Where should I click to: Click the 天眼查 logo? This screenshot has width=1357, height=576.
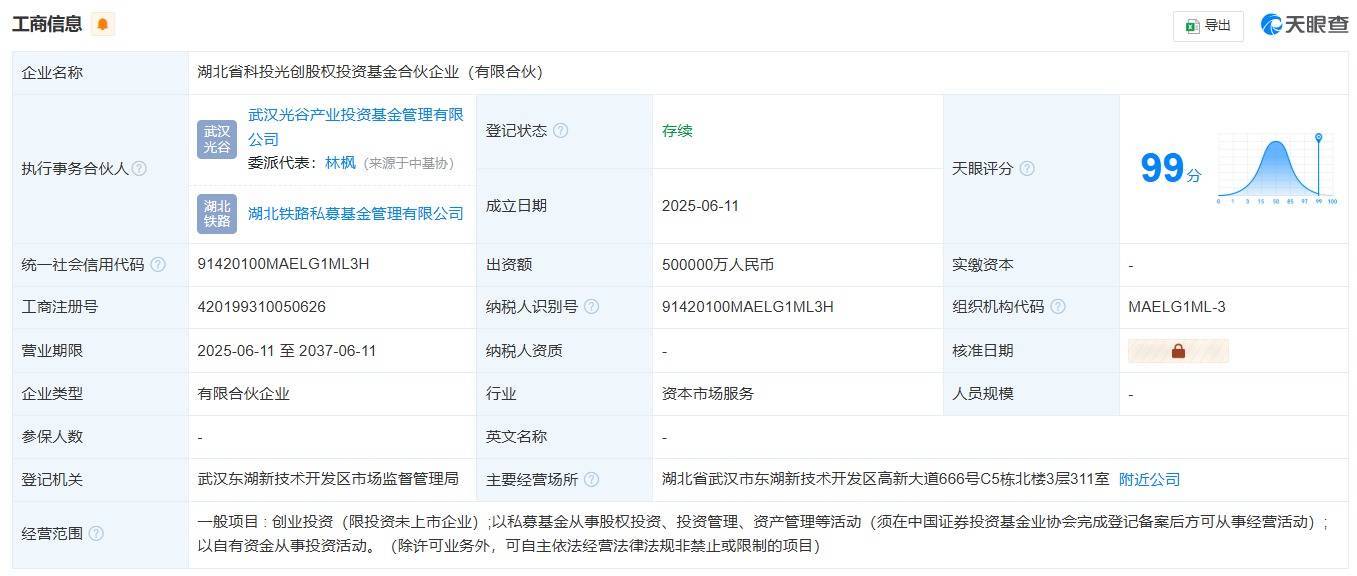coord(1304,25)
